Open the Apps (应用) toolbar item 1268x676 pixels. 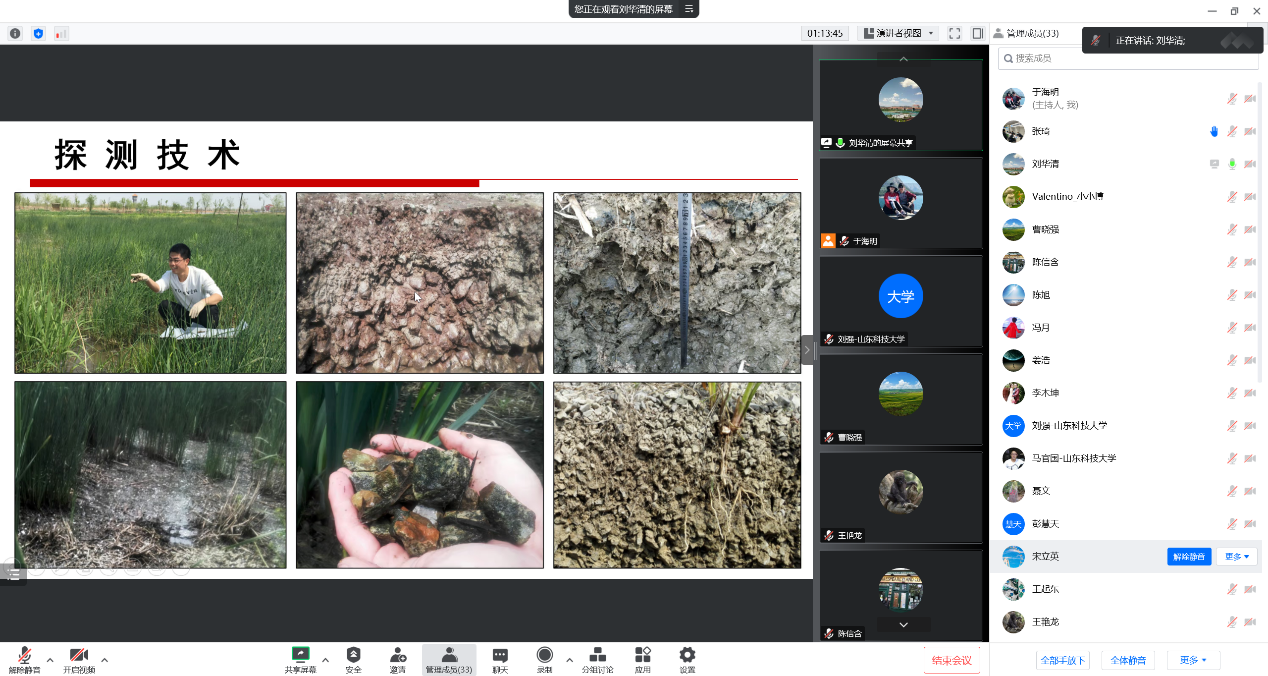(642, 656)
